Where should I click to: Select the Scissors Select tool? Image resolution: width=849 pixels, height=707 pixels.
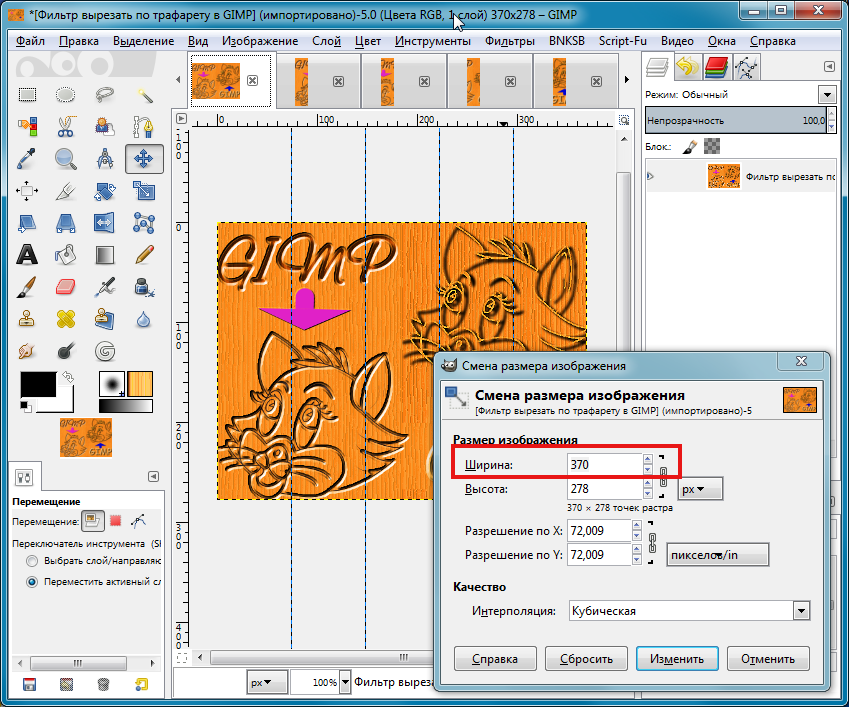point(66,127)
